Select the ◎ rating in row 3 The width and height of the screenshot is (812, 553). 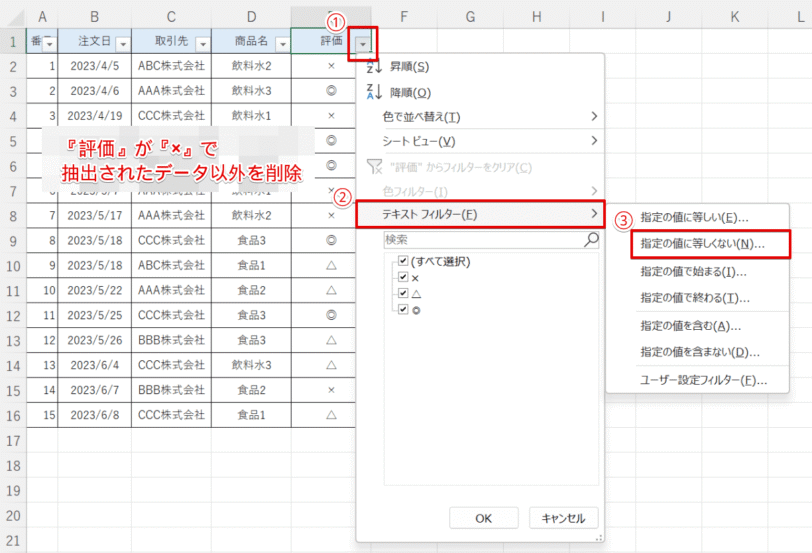[x=331, y=91]
